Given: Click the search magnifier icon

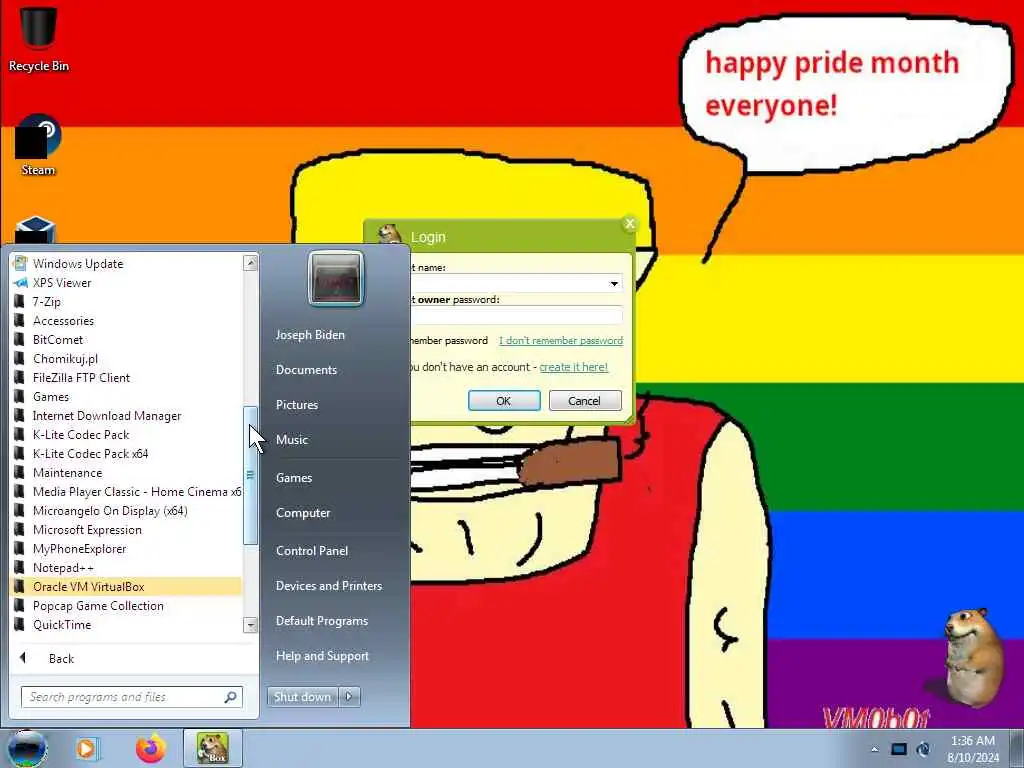Looking at the screenshot, I should click(230, 697).
